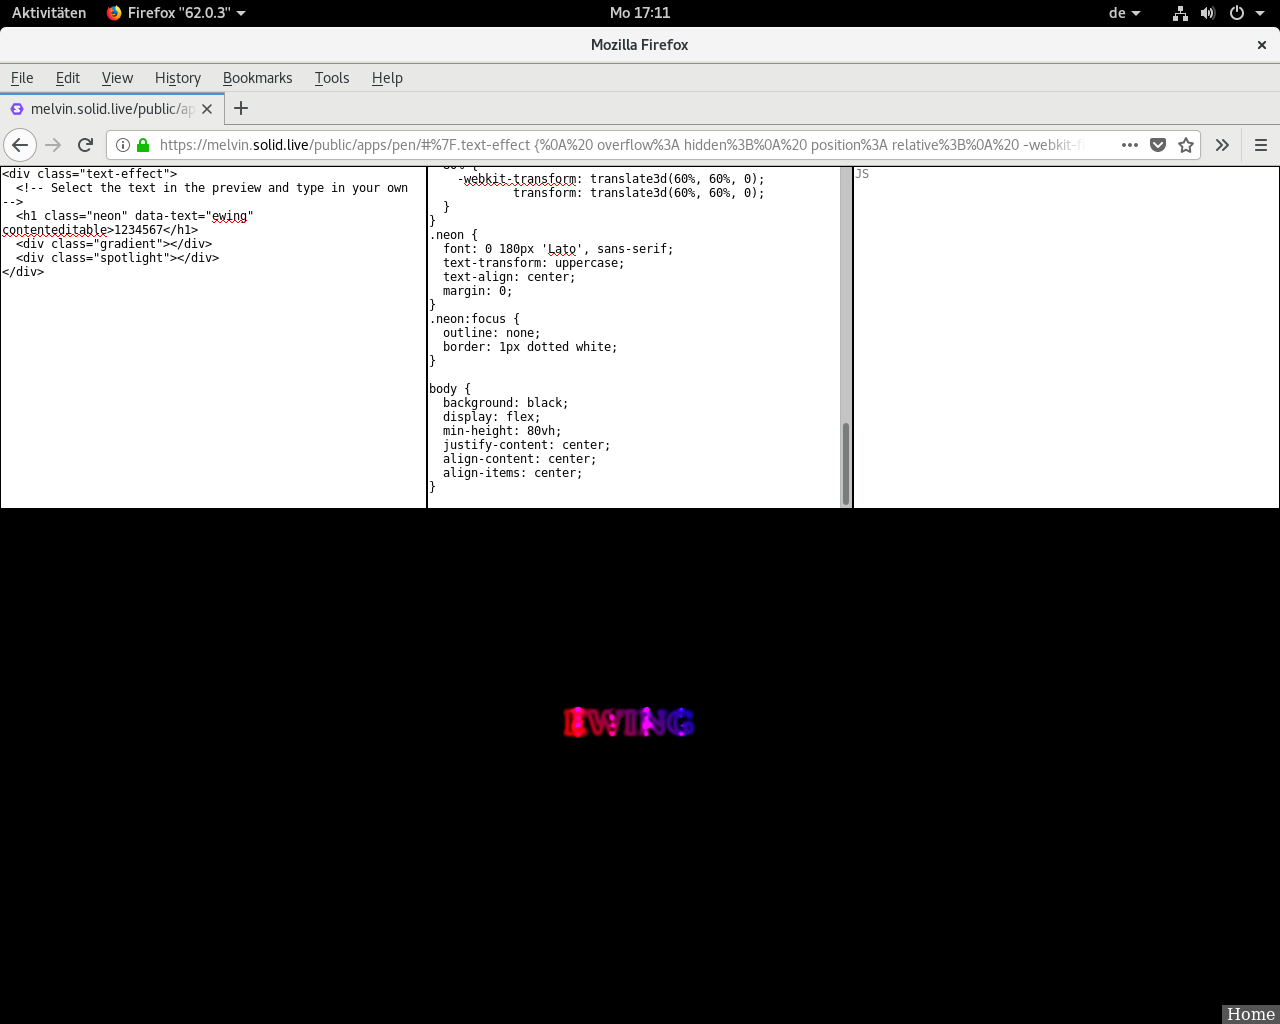Viewport: 1280px width, 1024px height.
Task: Click the Aktivitäten button
Action: click(x=49, y=13)
